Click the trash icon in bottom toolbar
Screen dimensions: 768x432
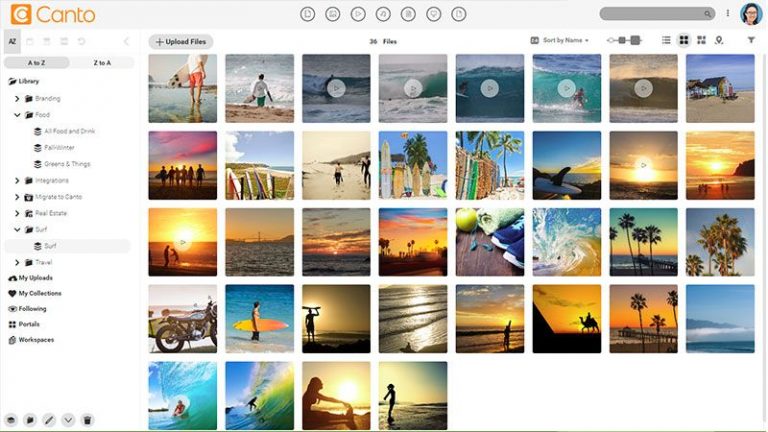point(87,420)
